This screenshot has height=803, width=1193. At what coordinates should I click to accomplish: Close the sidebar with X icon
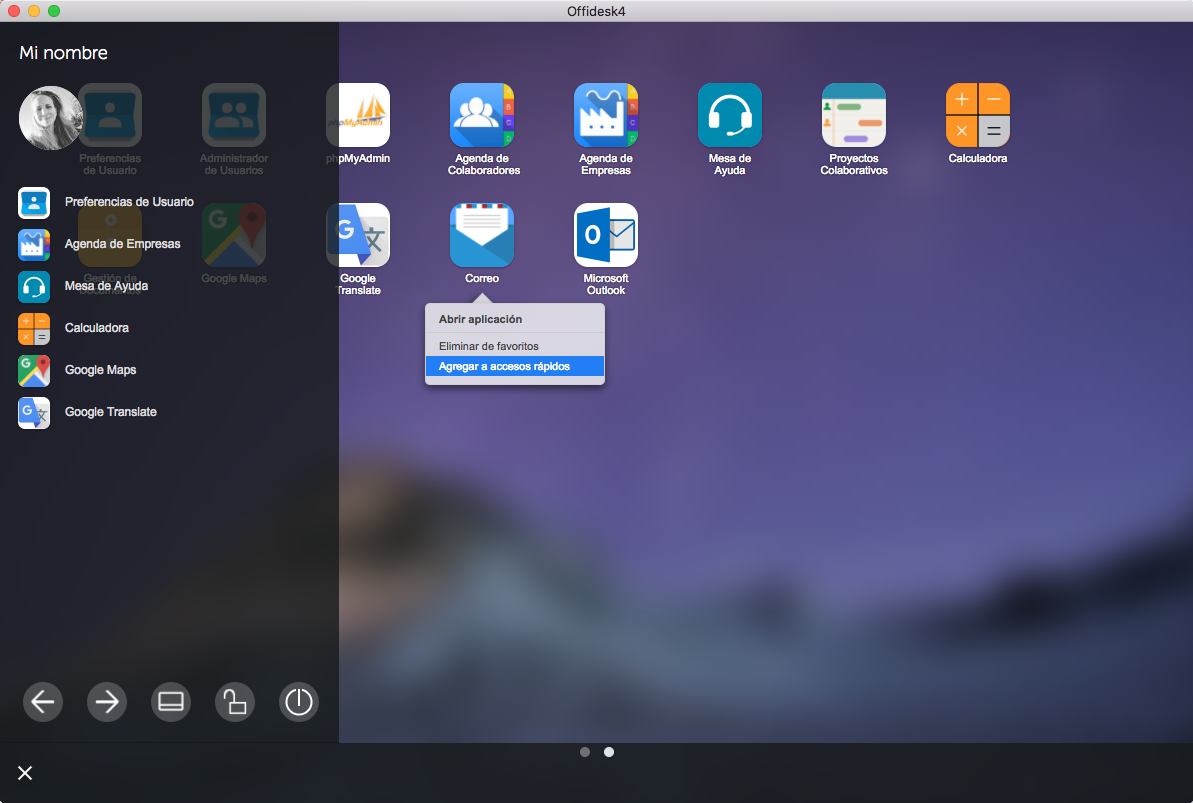pos(25,773)
